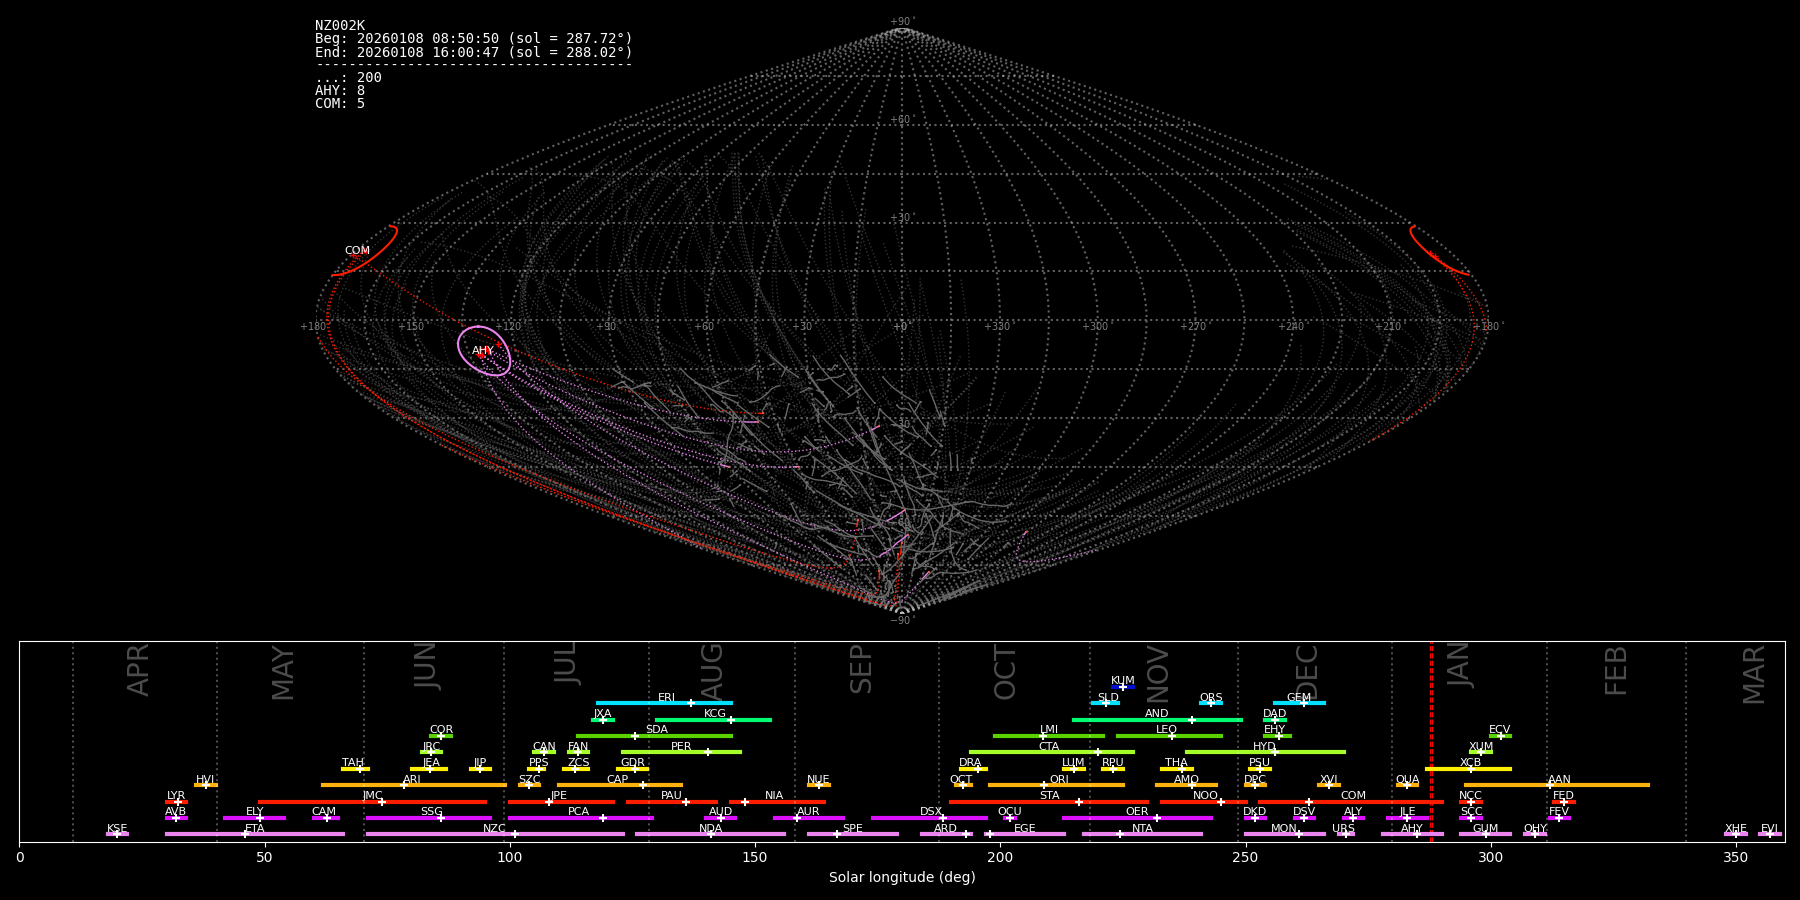
Task: Click the Beg: 20260108 08:50:50 line
Action: (x=474, y=39)
